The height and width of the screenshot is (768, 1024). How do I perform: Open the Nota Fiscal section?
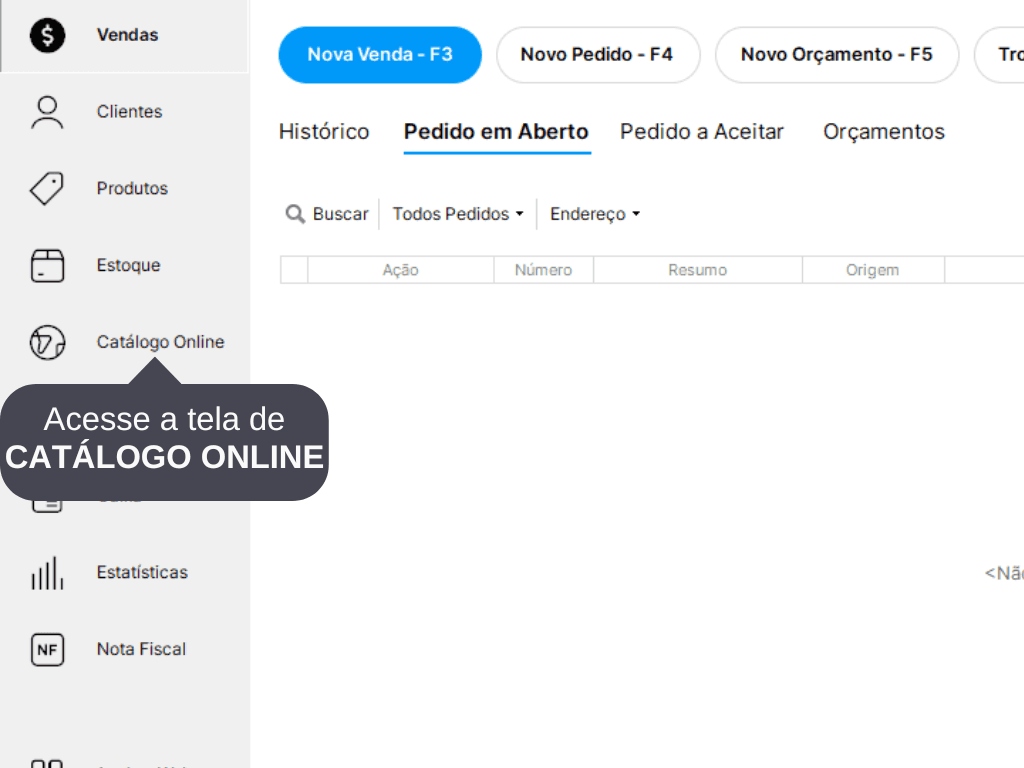pos(141,649)
